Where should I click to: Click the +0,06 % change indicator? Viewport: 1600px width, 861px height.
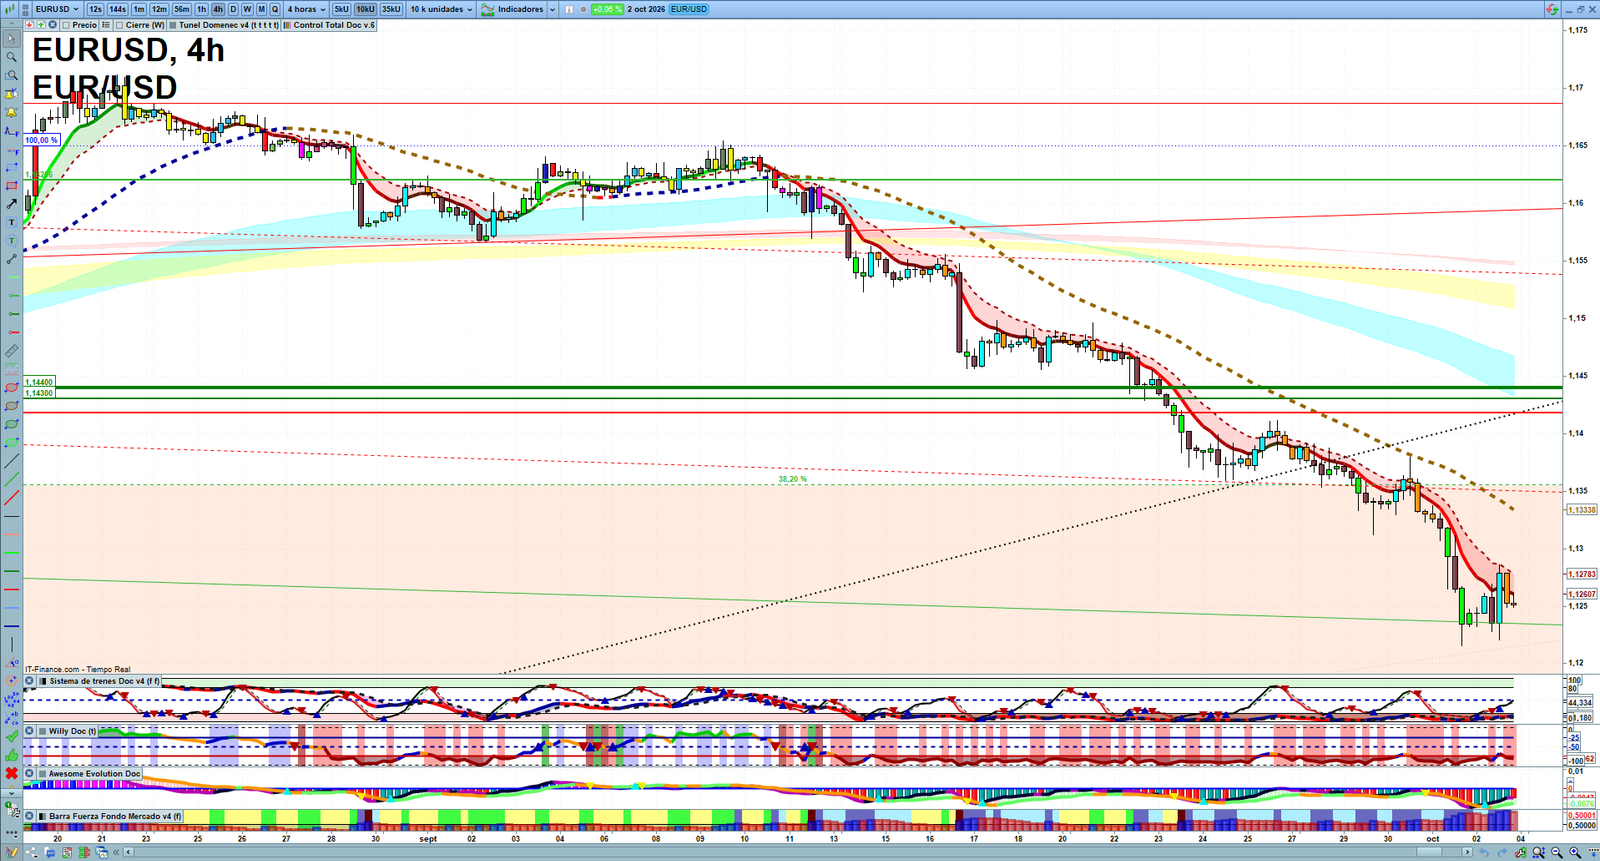click(607, 9)
